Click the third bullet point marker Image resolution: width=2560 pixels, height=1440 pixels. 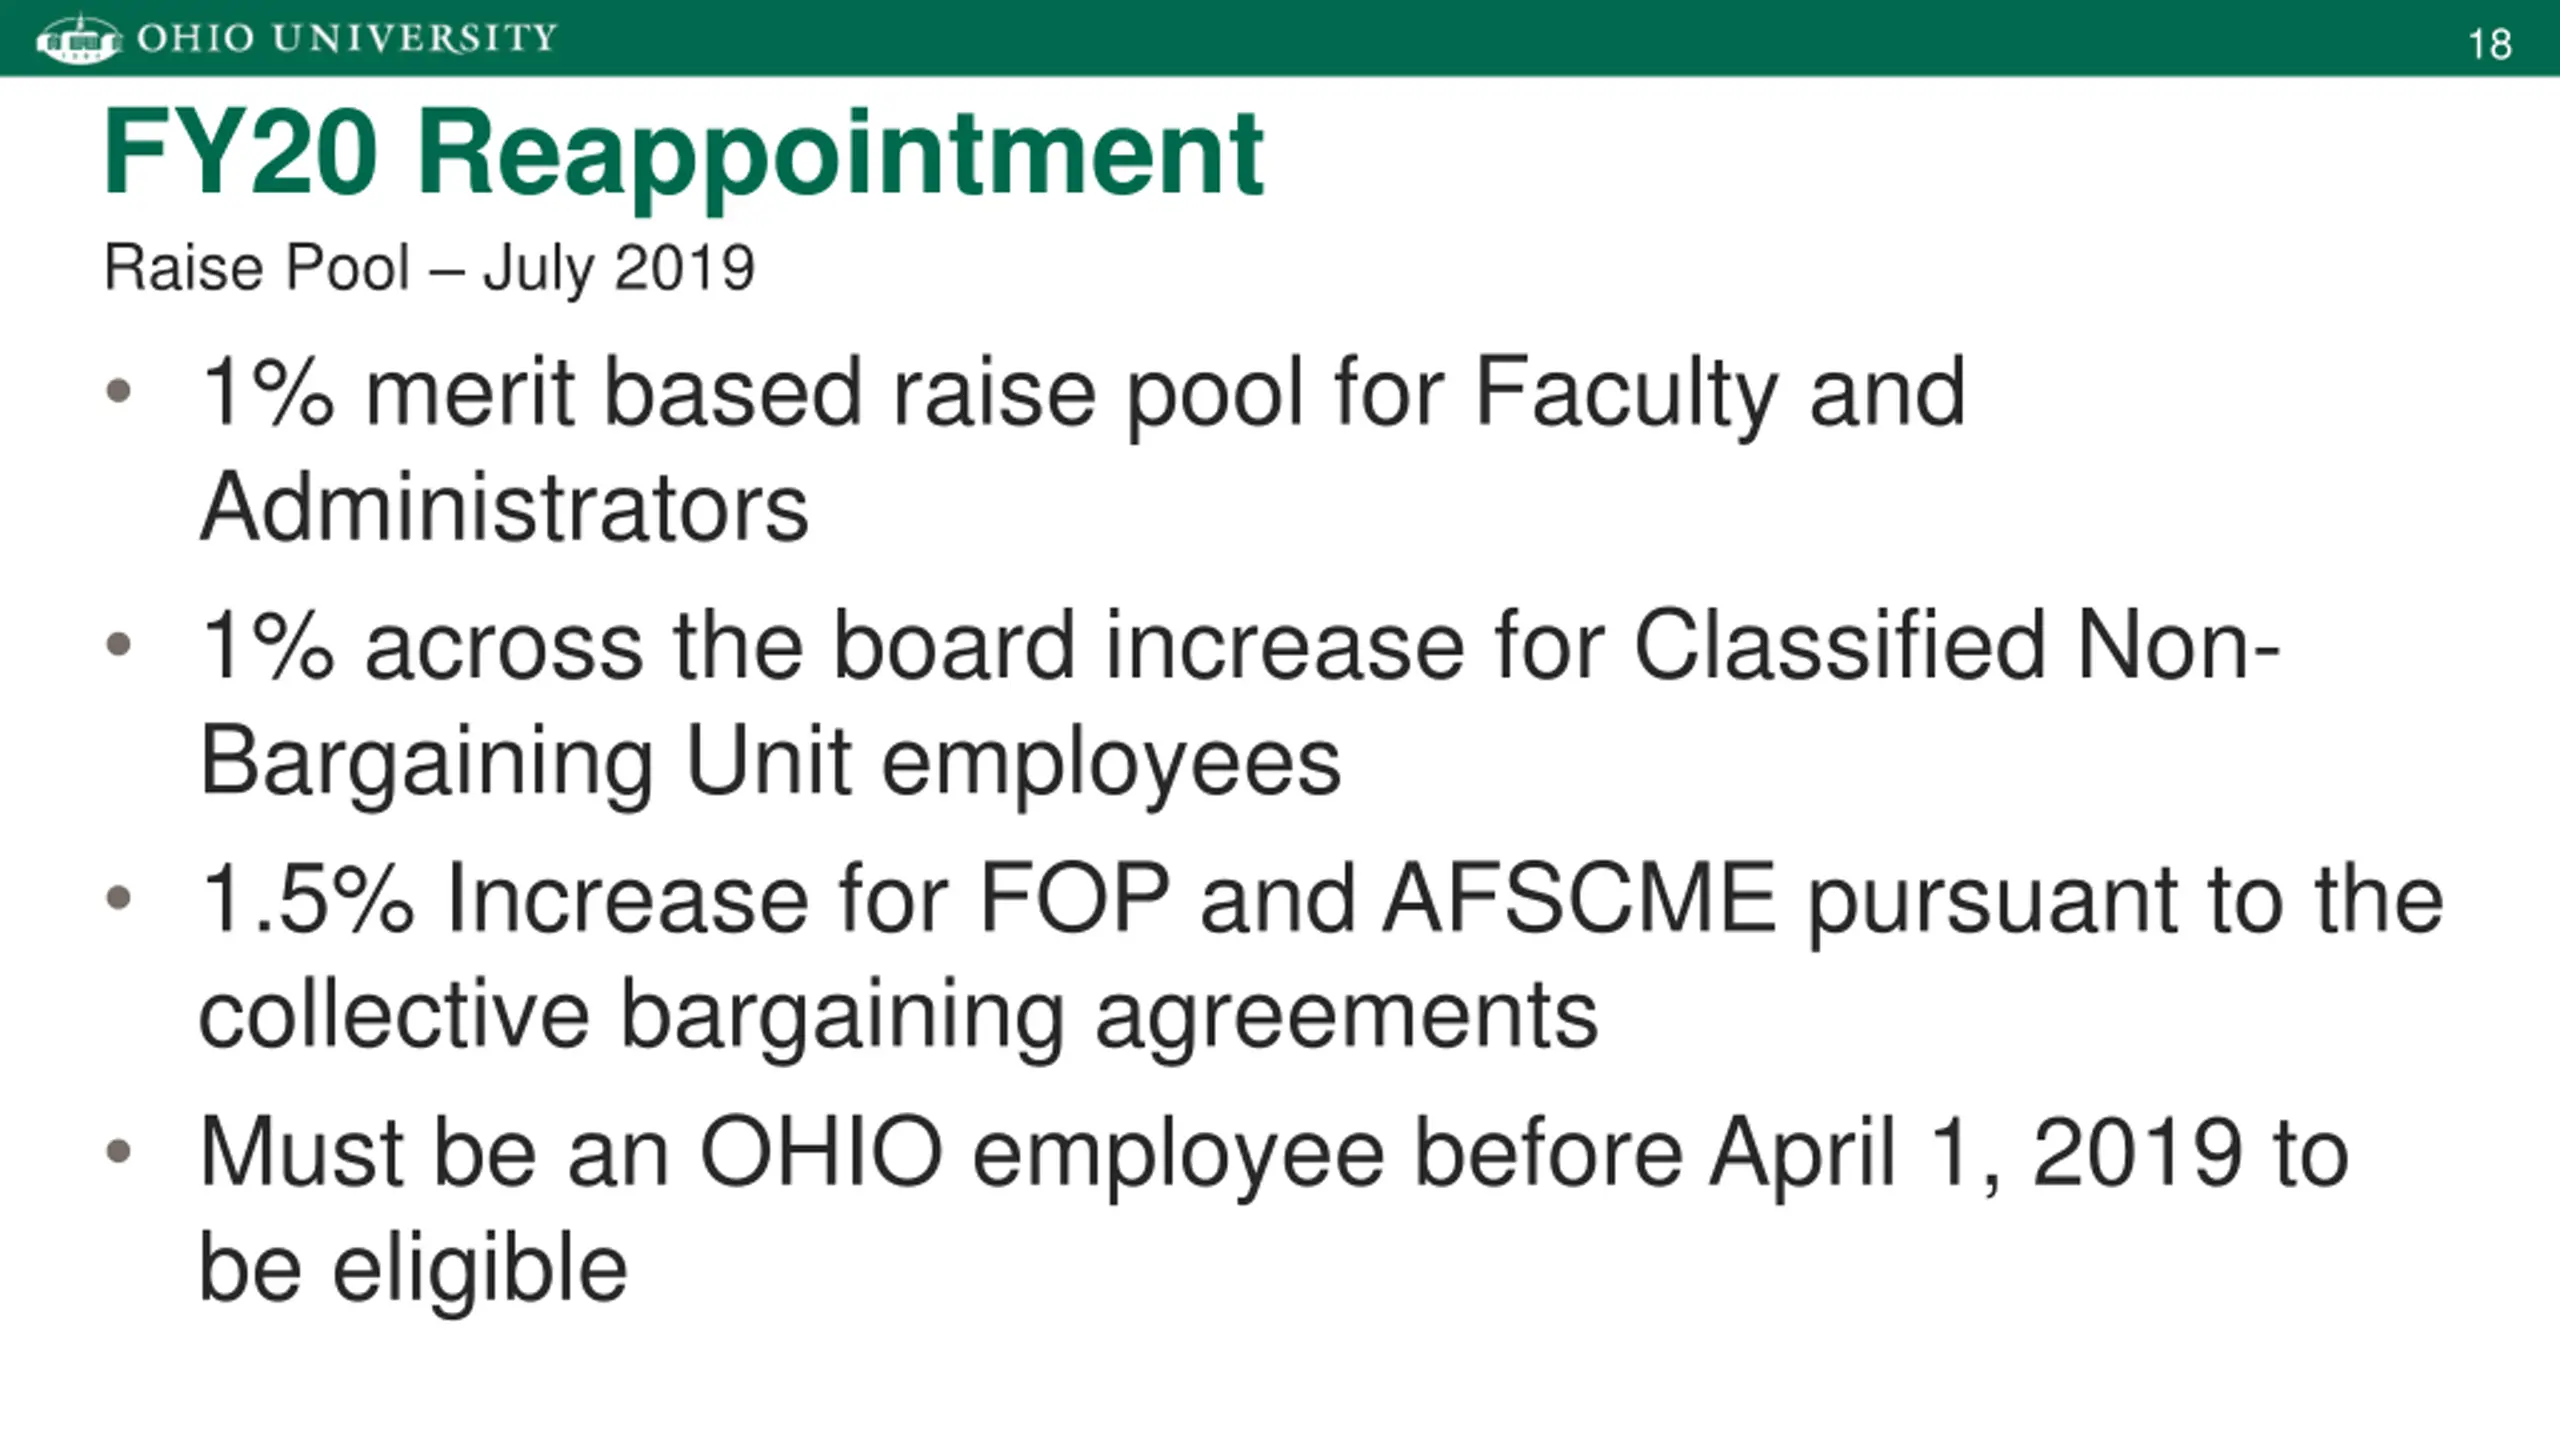tap(118, 896)
